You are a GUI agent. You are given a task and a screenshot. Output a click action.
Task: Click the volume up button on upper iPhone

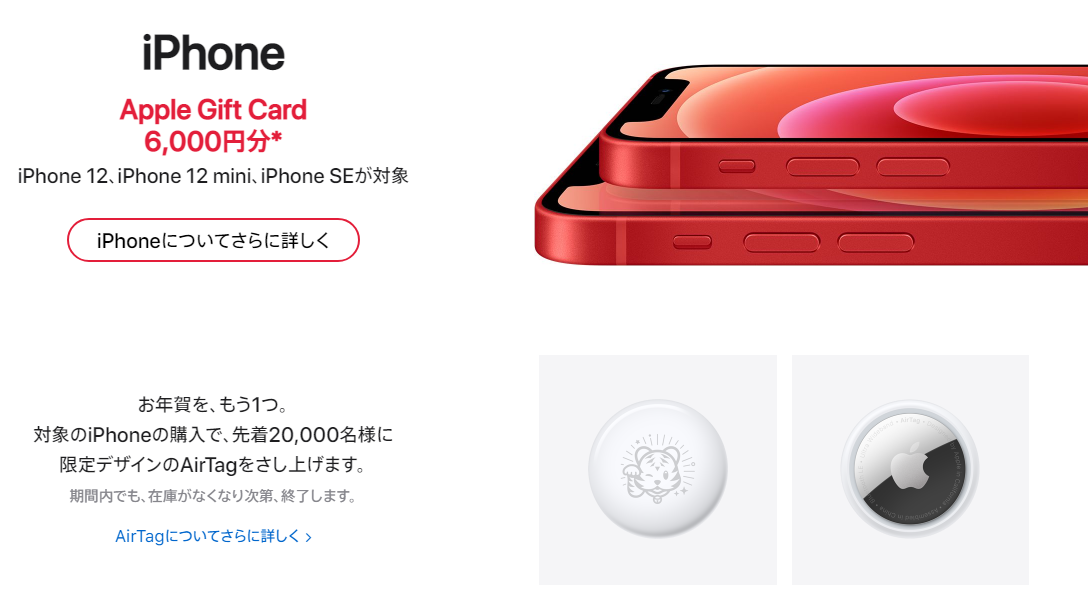pos(822,166)
